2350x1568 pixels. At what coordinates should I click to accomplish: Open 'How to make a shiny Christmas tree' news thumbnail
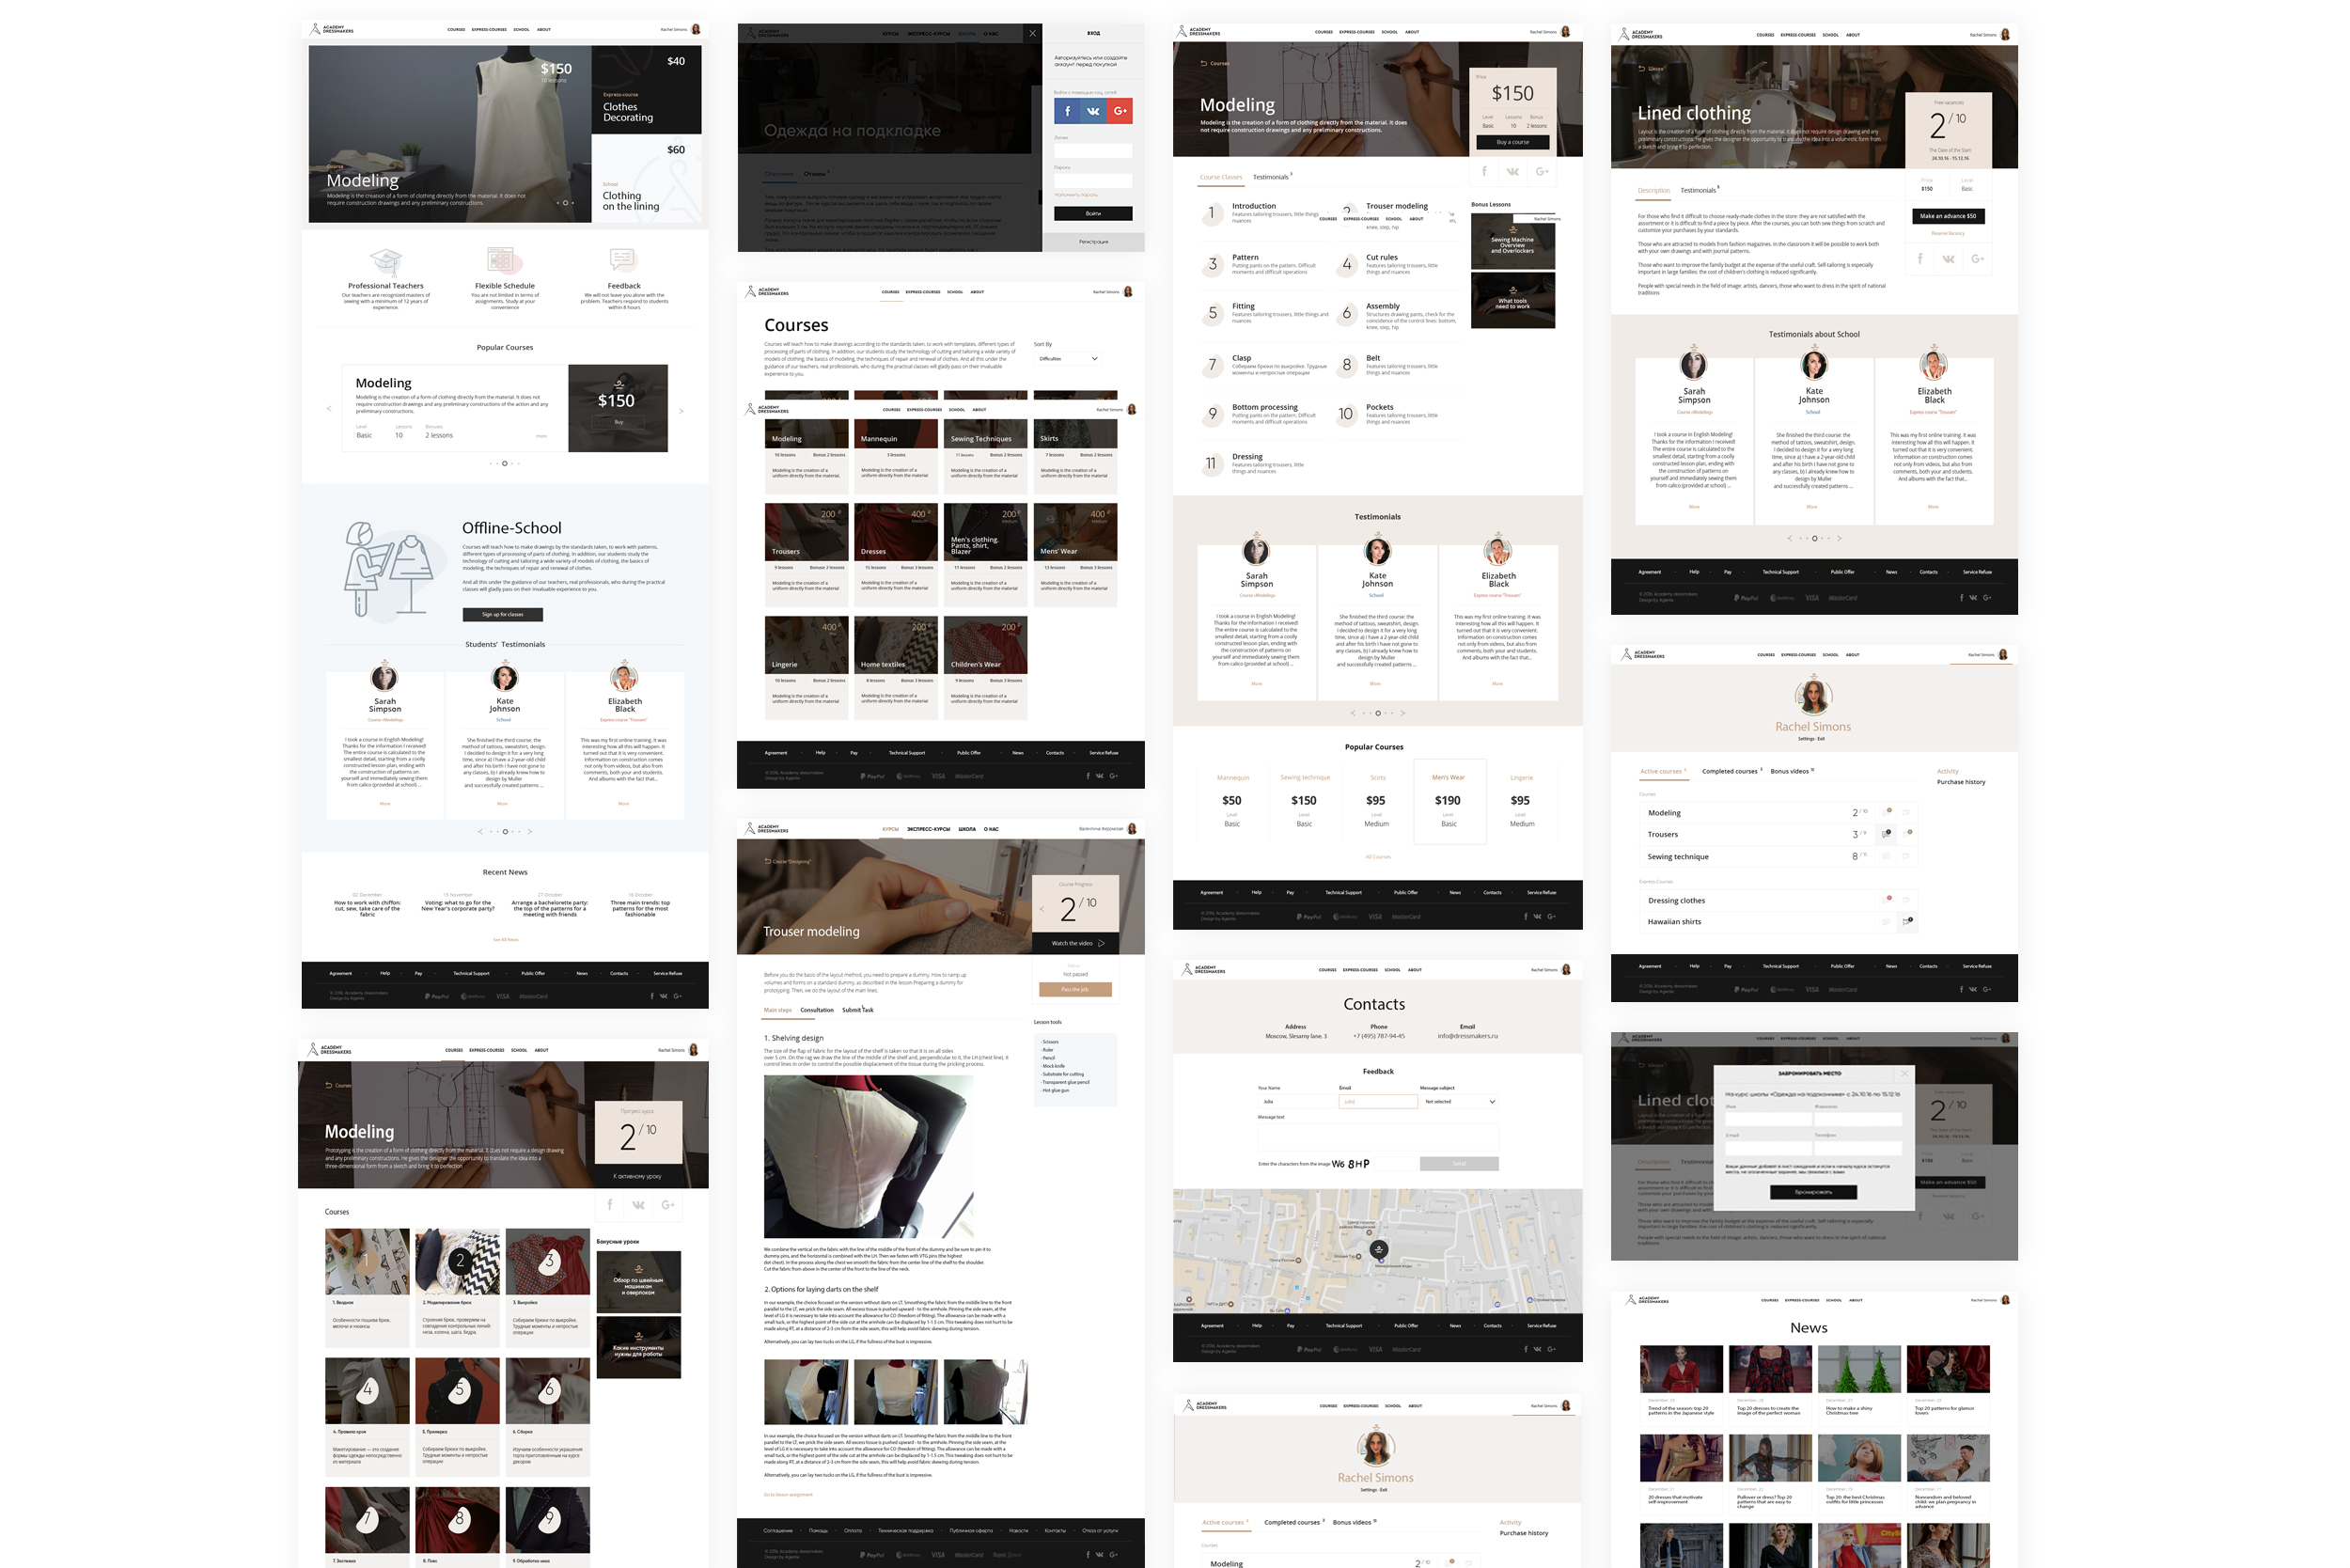(x=1858, y=1369)
